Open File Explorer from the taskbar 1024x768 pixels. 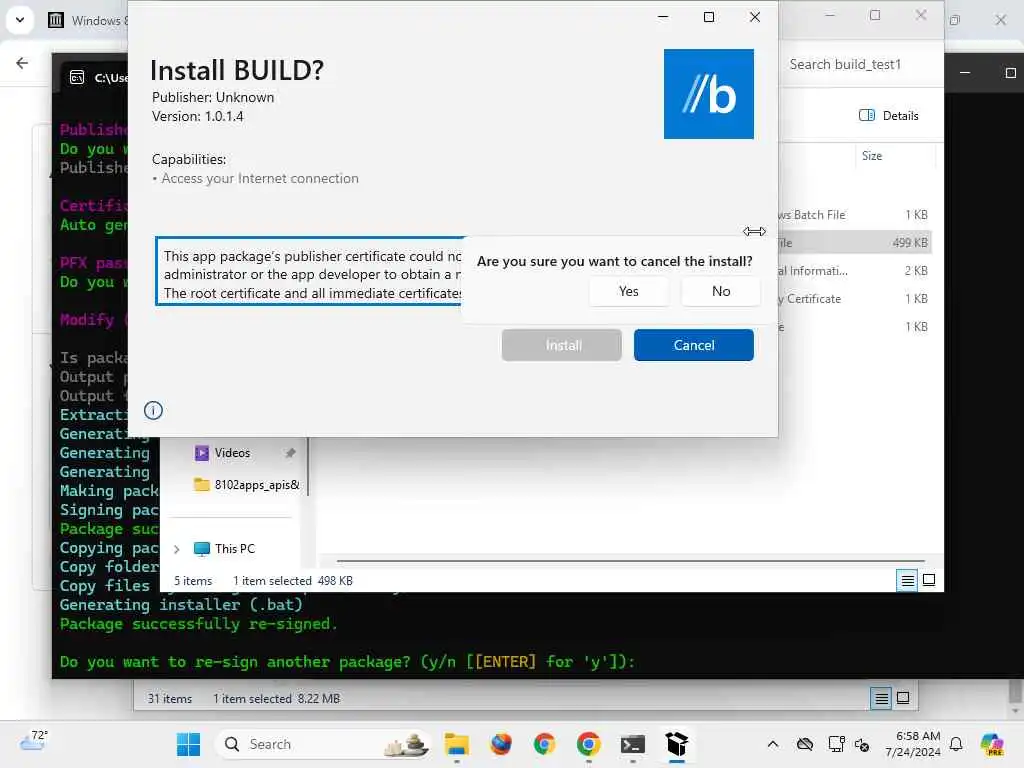coord(456,744)
